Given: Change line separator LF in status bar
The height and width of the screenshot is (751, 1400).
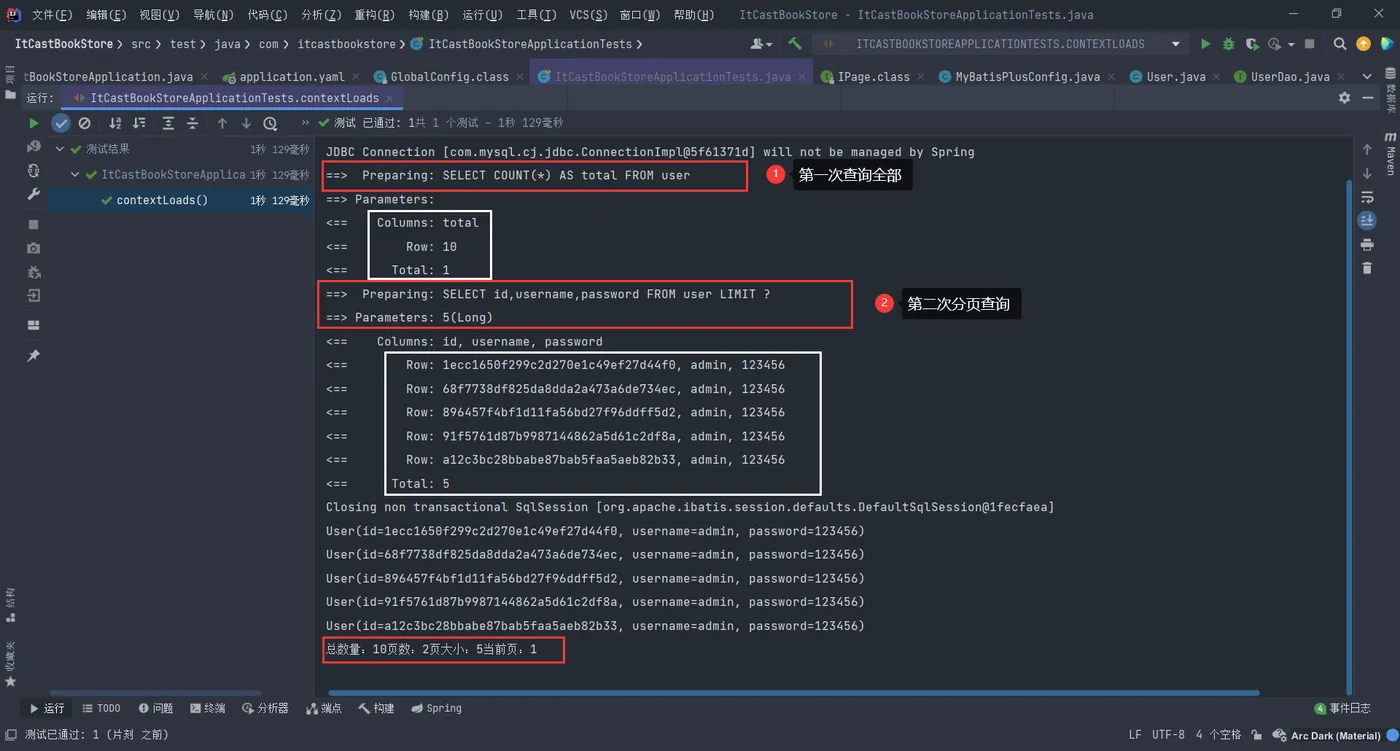Looking at the screenshot, I should point(1135,735).
